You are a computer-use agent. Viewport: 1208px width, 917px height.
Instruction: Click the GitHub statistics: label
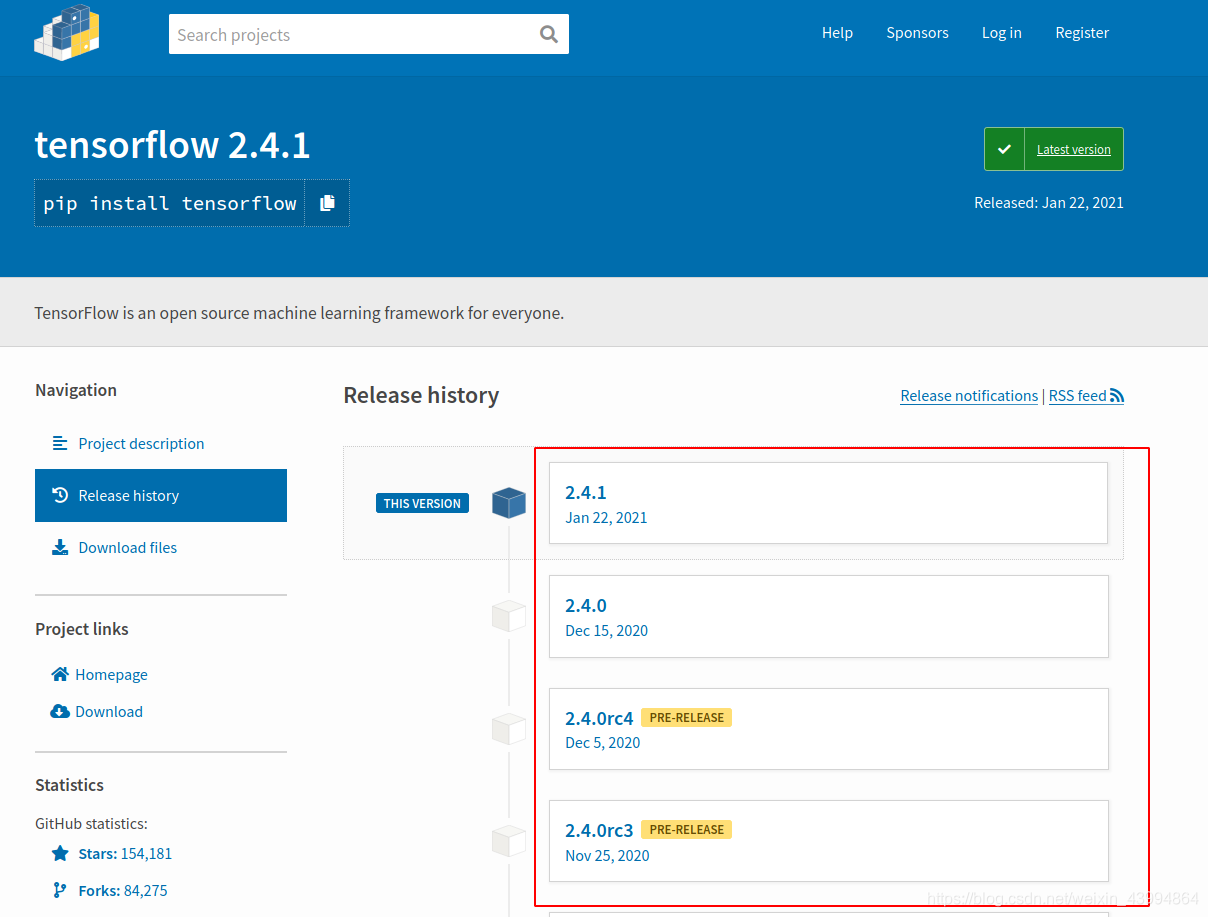click(91, 824)
